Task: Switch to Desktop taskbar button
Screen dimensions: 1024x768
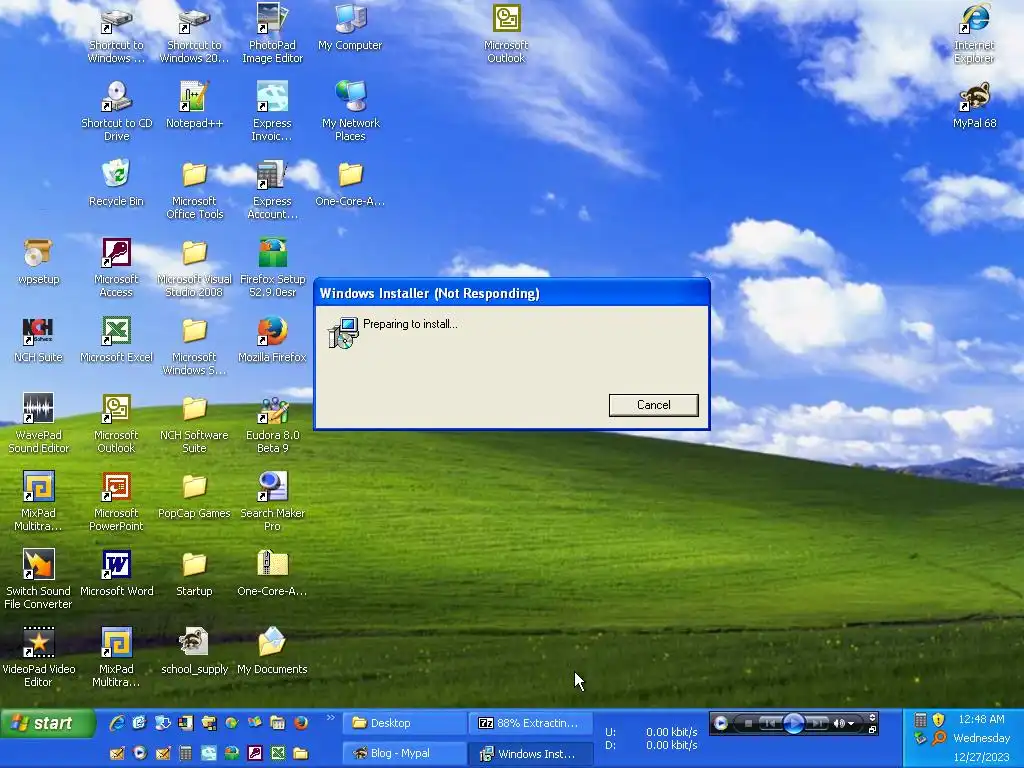Action: 405,723
